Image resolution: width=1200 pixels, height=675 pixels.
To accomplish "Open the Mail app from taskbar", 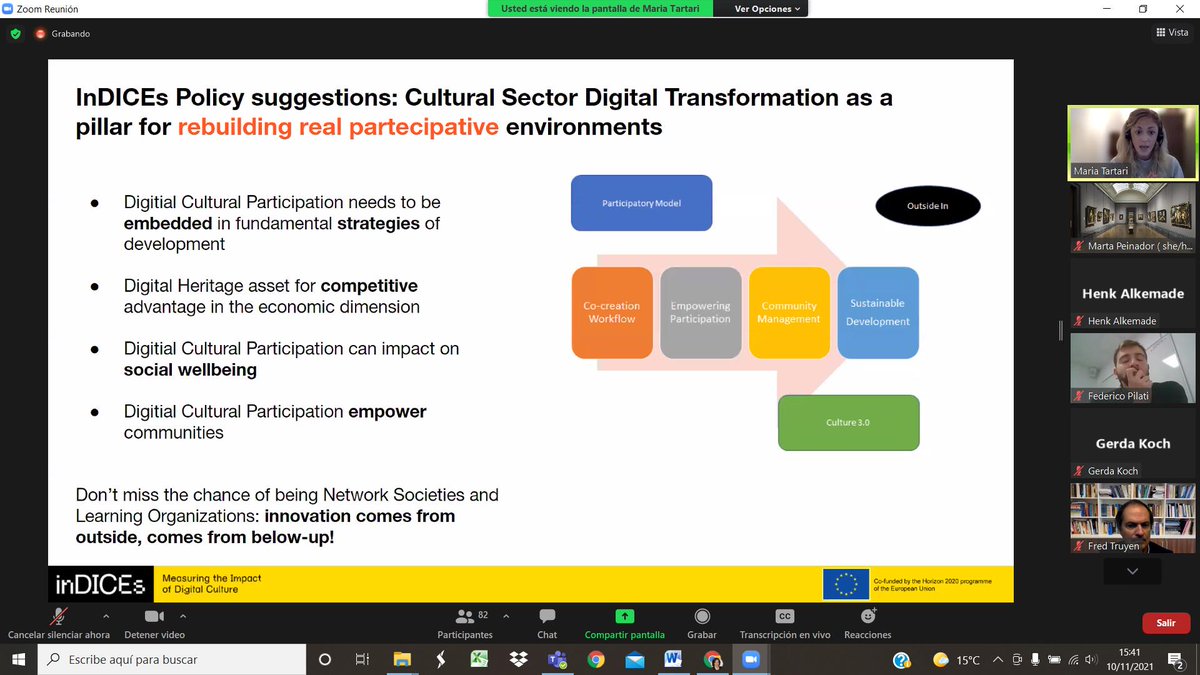I will point(634,660).
